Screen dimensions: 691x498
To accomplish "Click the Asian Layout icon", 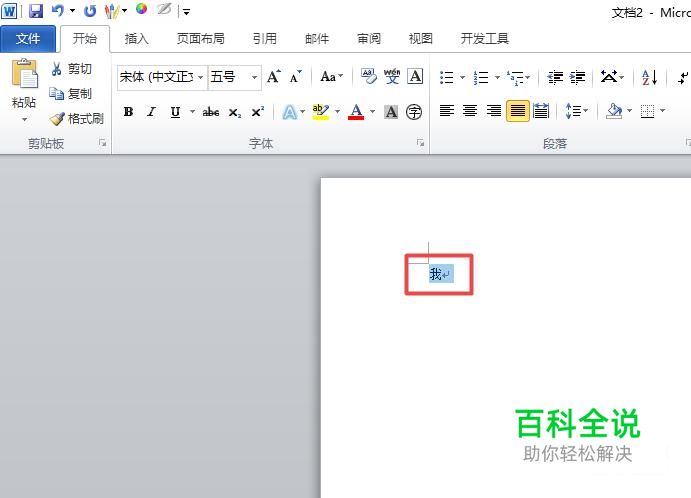I will 609,77.
